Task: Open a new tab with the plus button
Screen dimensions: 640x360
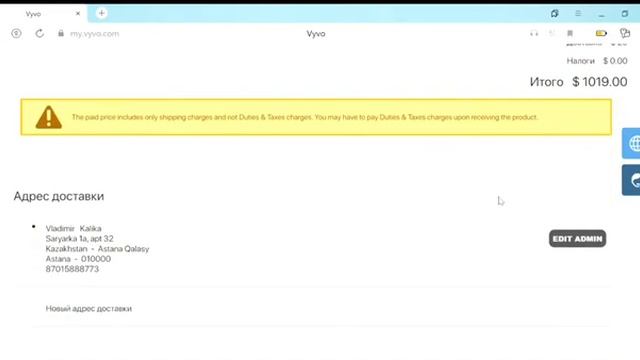Action: pyautogui.click(x=102, y=13)
